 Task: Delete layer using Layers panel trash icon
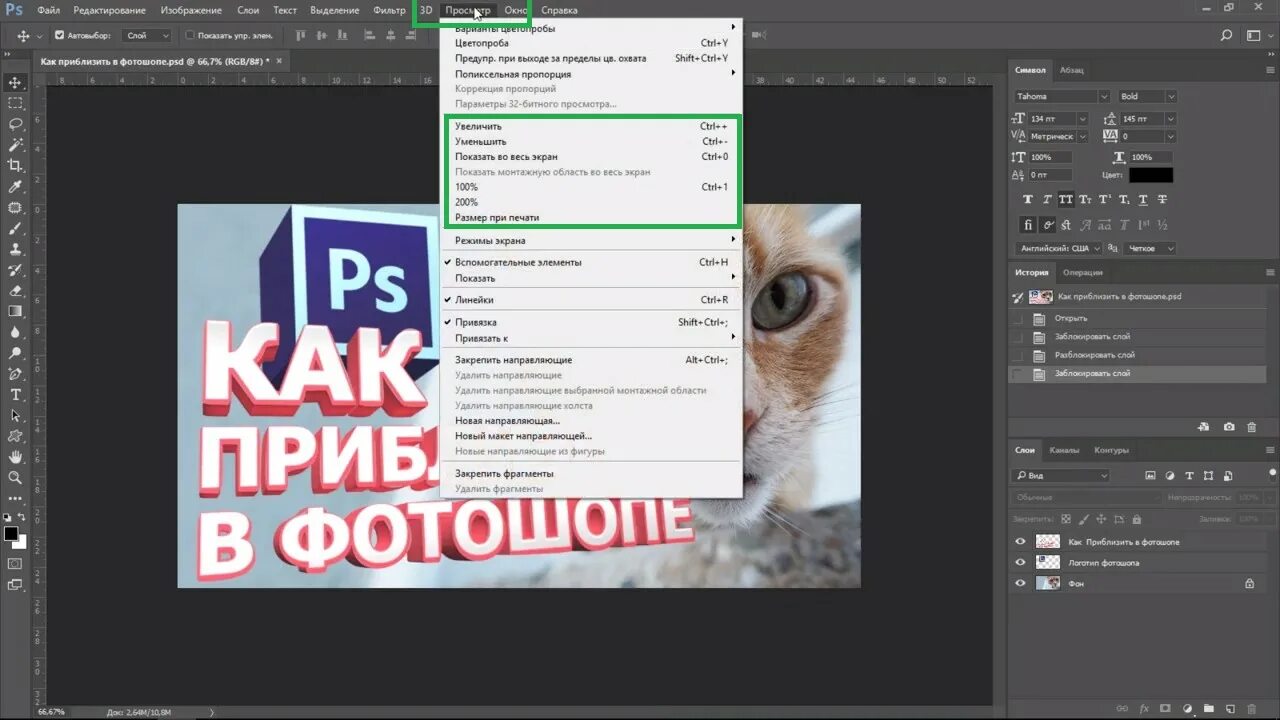pos(1253,708)
